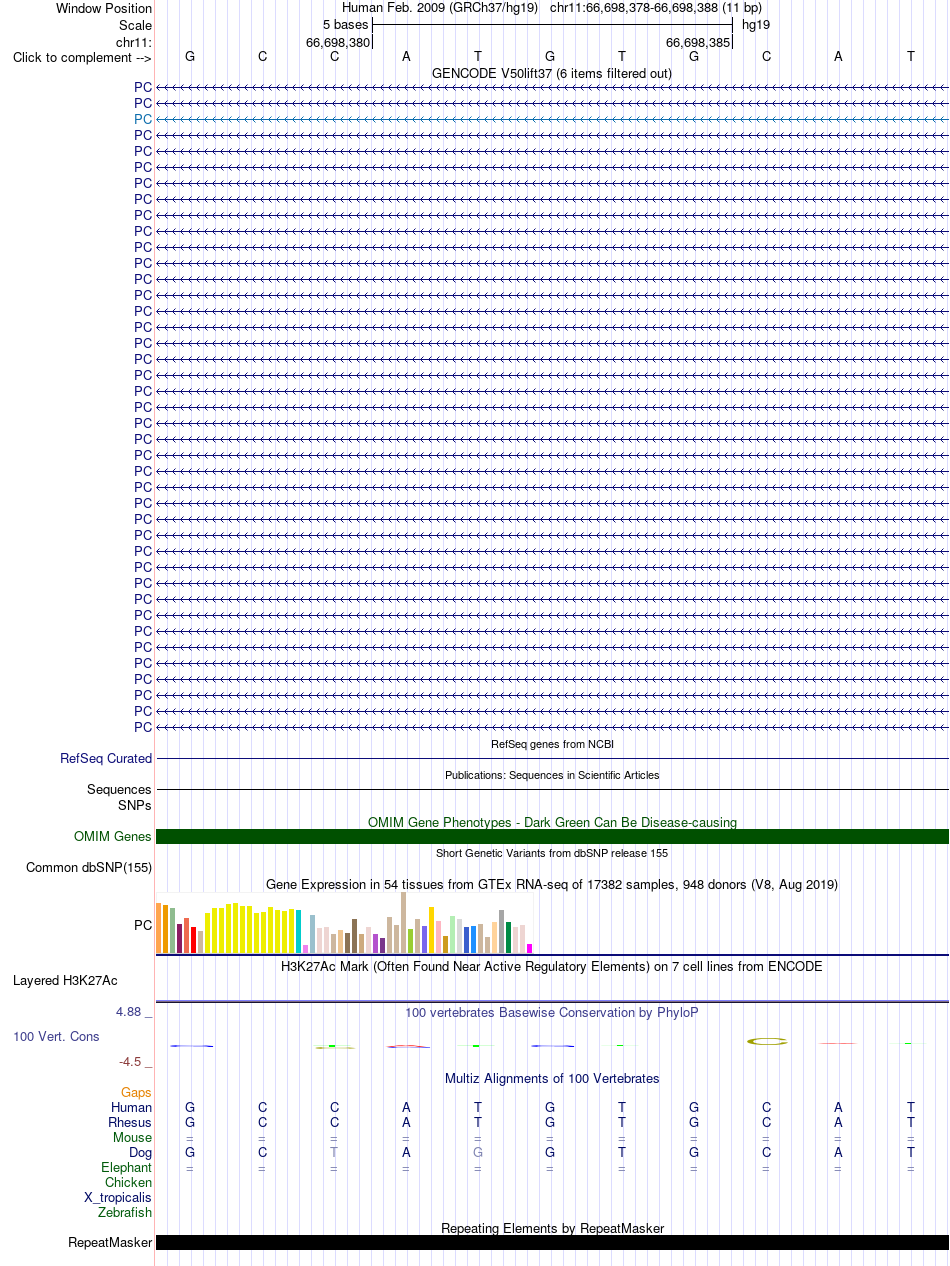Click the 'SNPs' track label
Image resolution: width=950 pixels, height=1266 pixels.
pos(135,805)
